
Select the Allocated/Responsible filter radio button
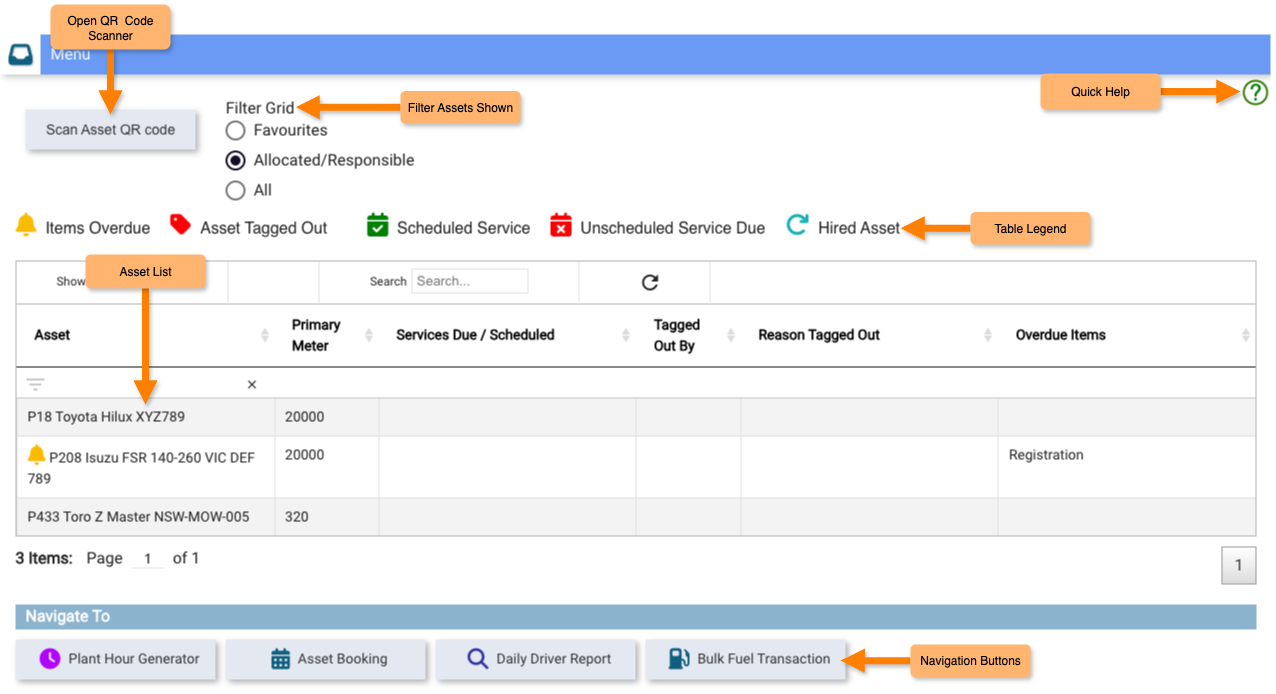tap(235, 160)
